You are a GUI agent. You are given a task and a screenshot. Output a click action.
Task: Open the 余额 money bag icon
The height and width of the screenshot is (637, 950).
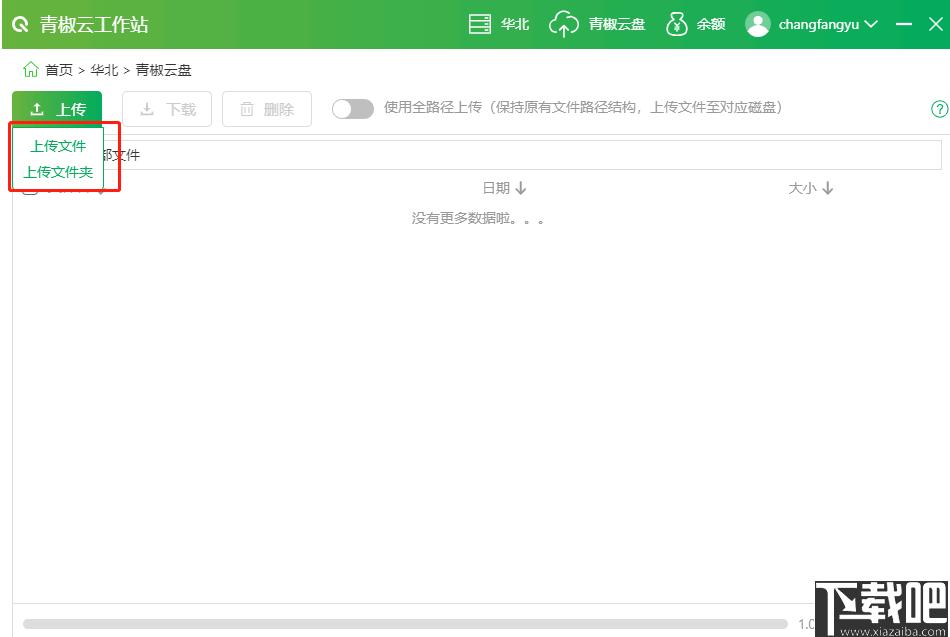point(676,24)
